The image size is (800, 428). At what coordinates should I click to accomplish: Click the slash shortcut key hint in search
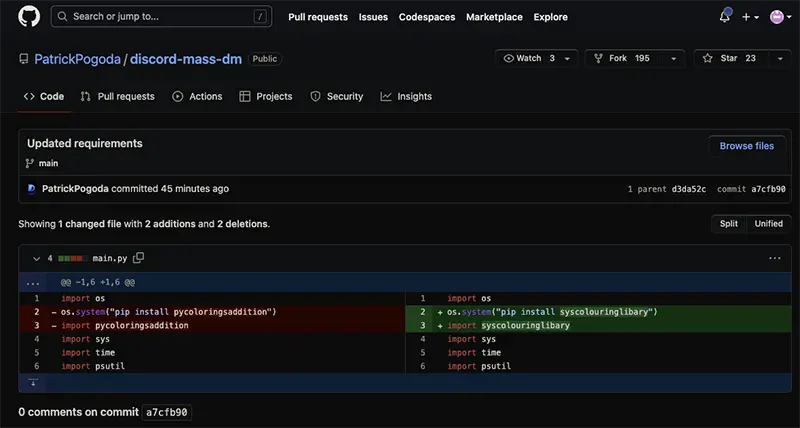[260, 17]
